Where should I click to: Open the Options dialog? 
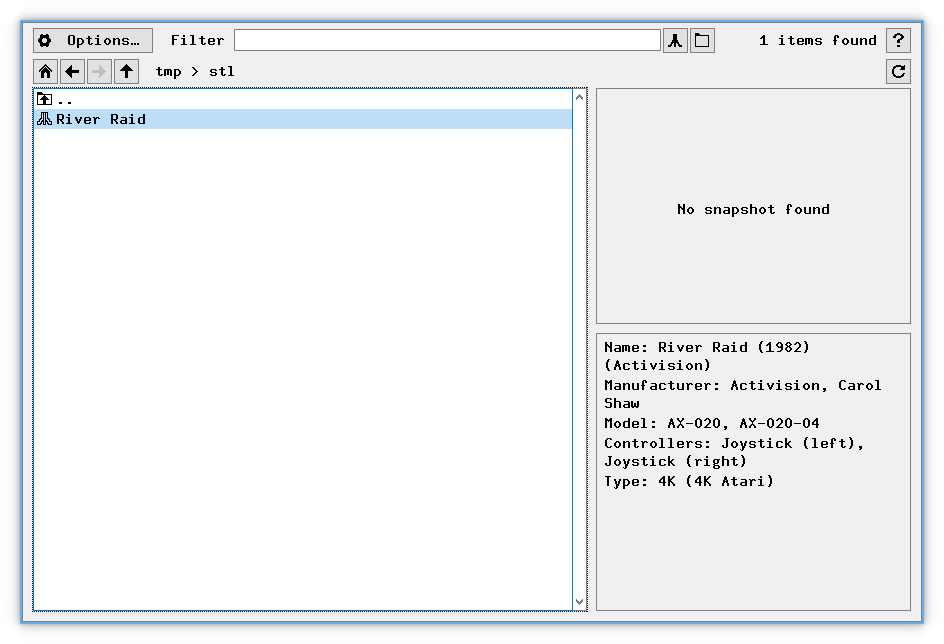tap(93, 40)
